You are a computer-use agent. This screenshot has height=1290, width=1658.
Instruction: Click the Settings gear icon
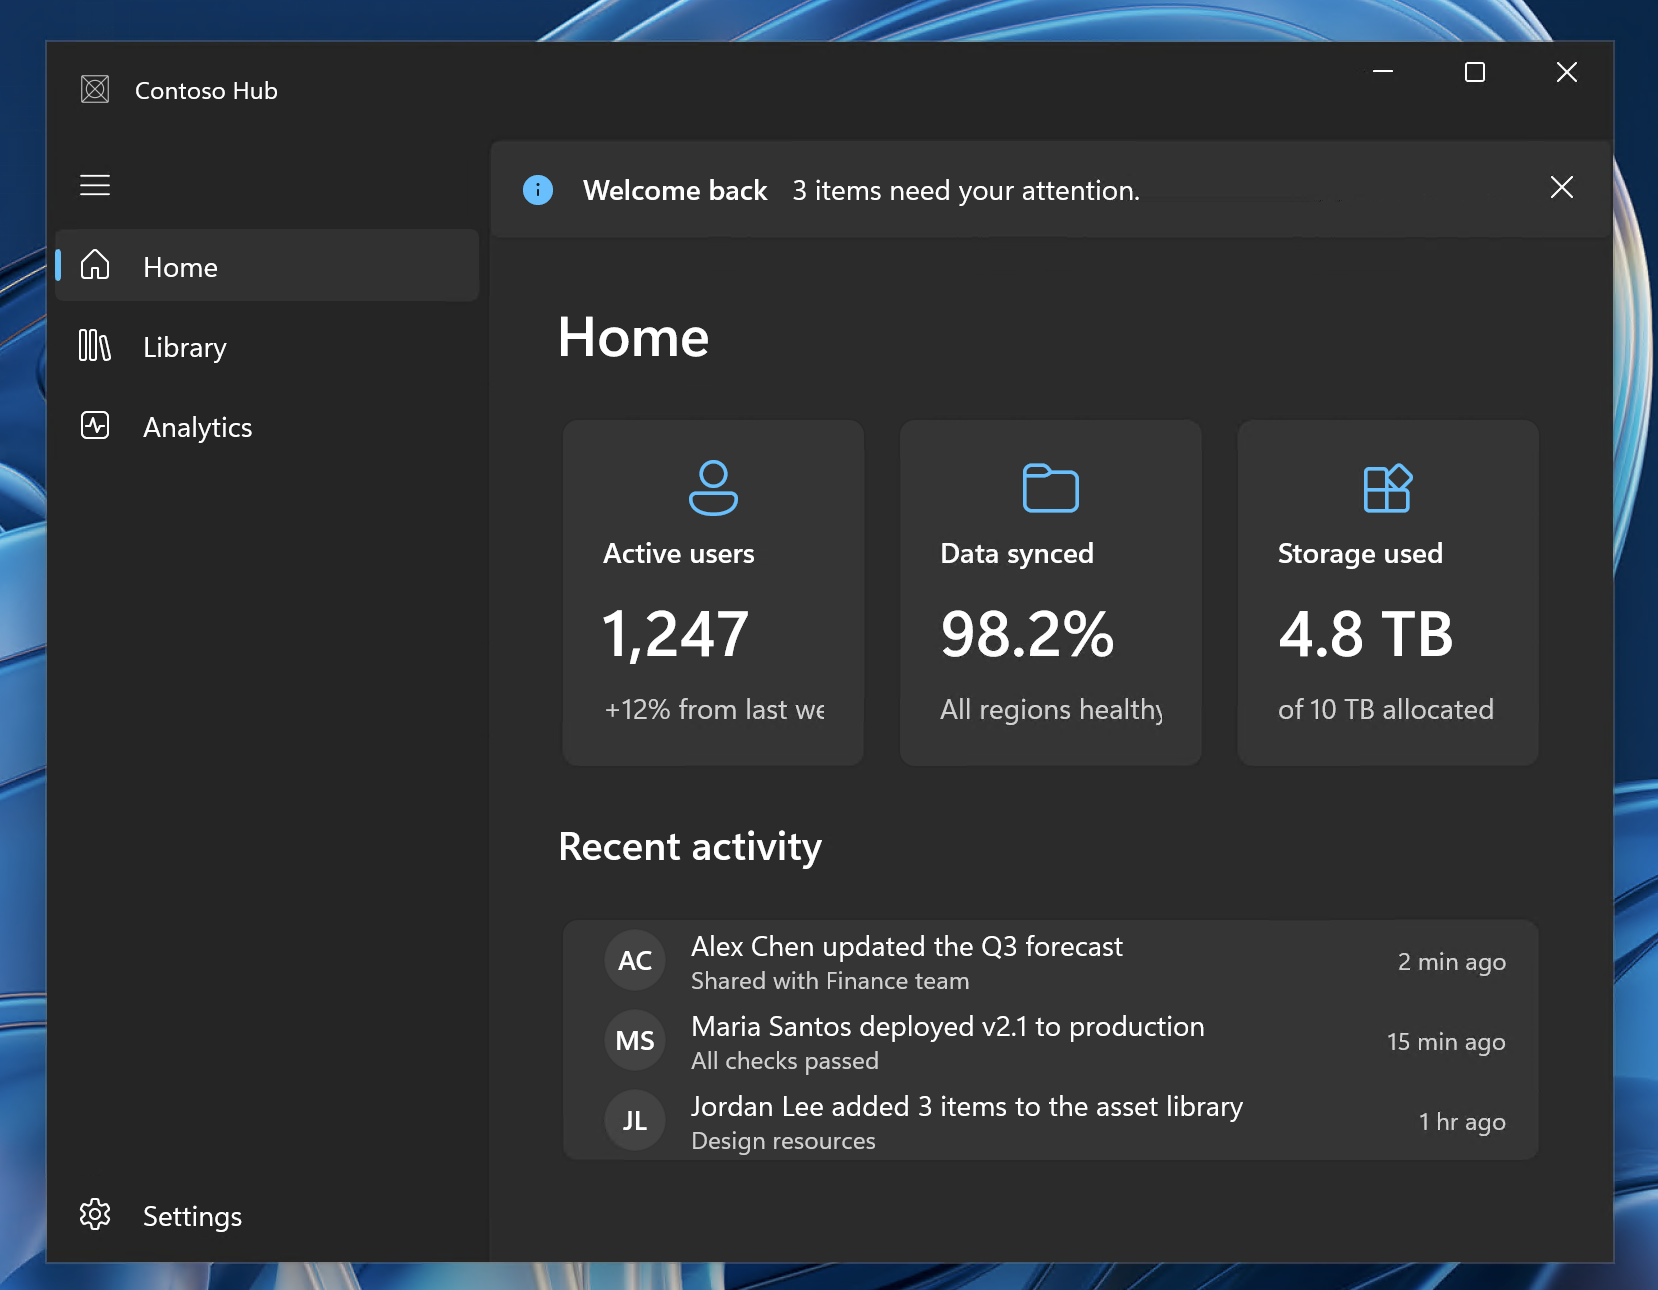[95, 1215]
